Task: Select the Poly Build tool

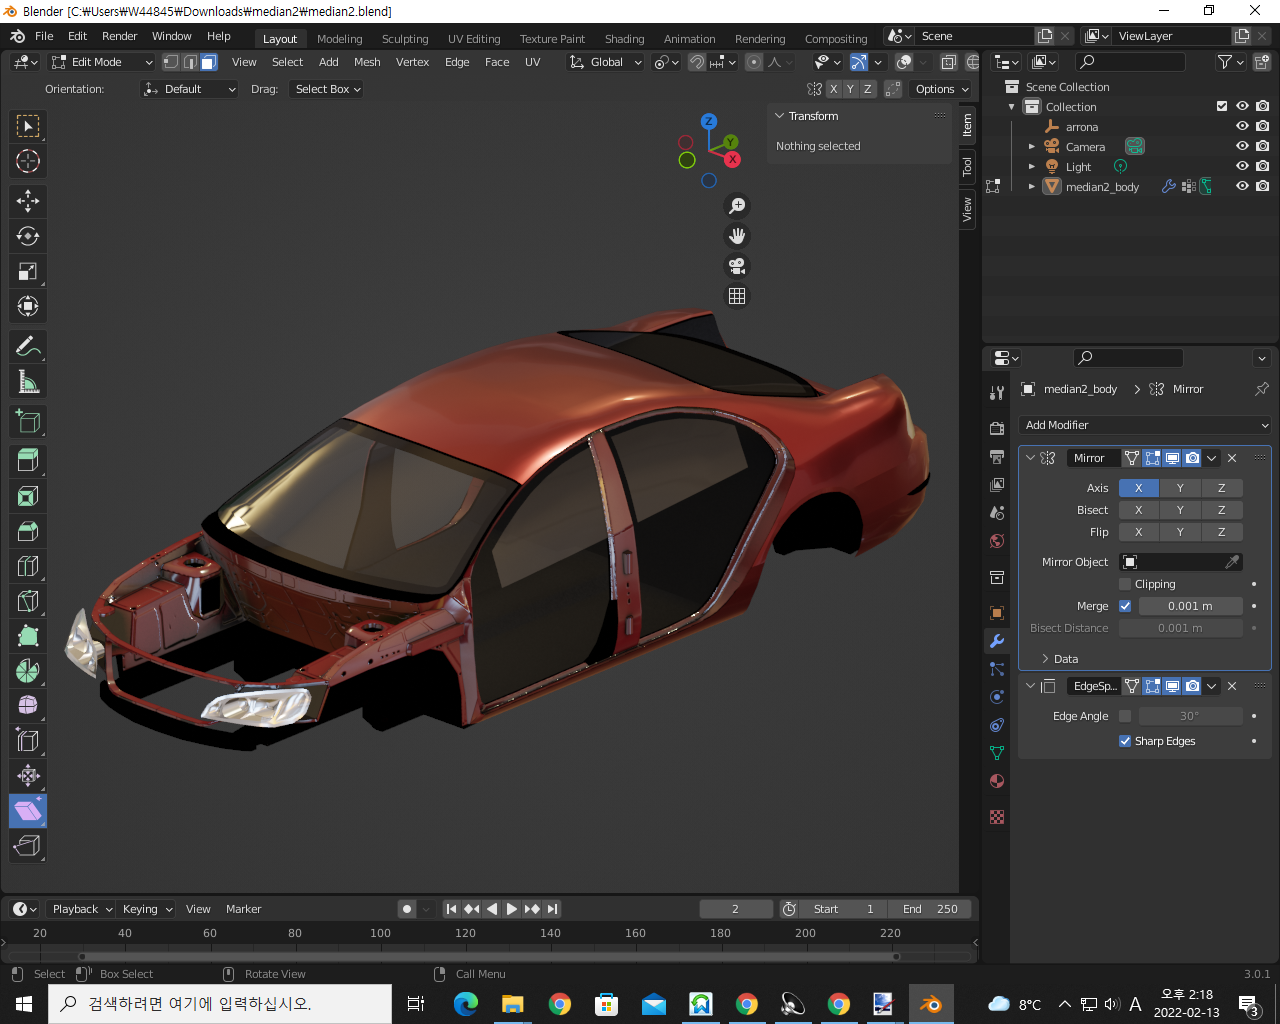Action: 28,636
